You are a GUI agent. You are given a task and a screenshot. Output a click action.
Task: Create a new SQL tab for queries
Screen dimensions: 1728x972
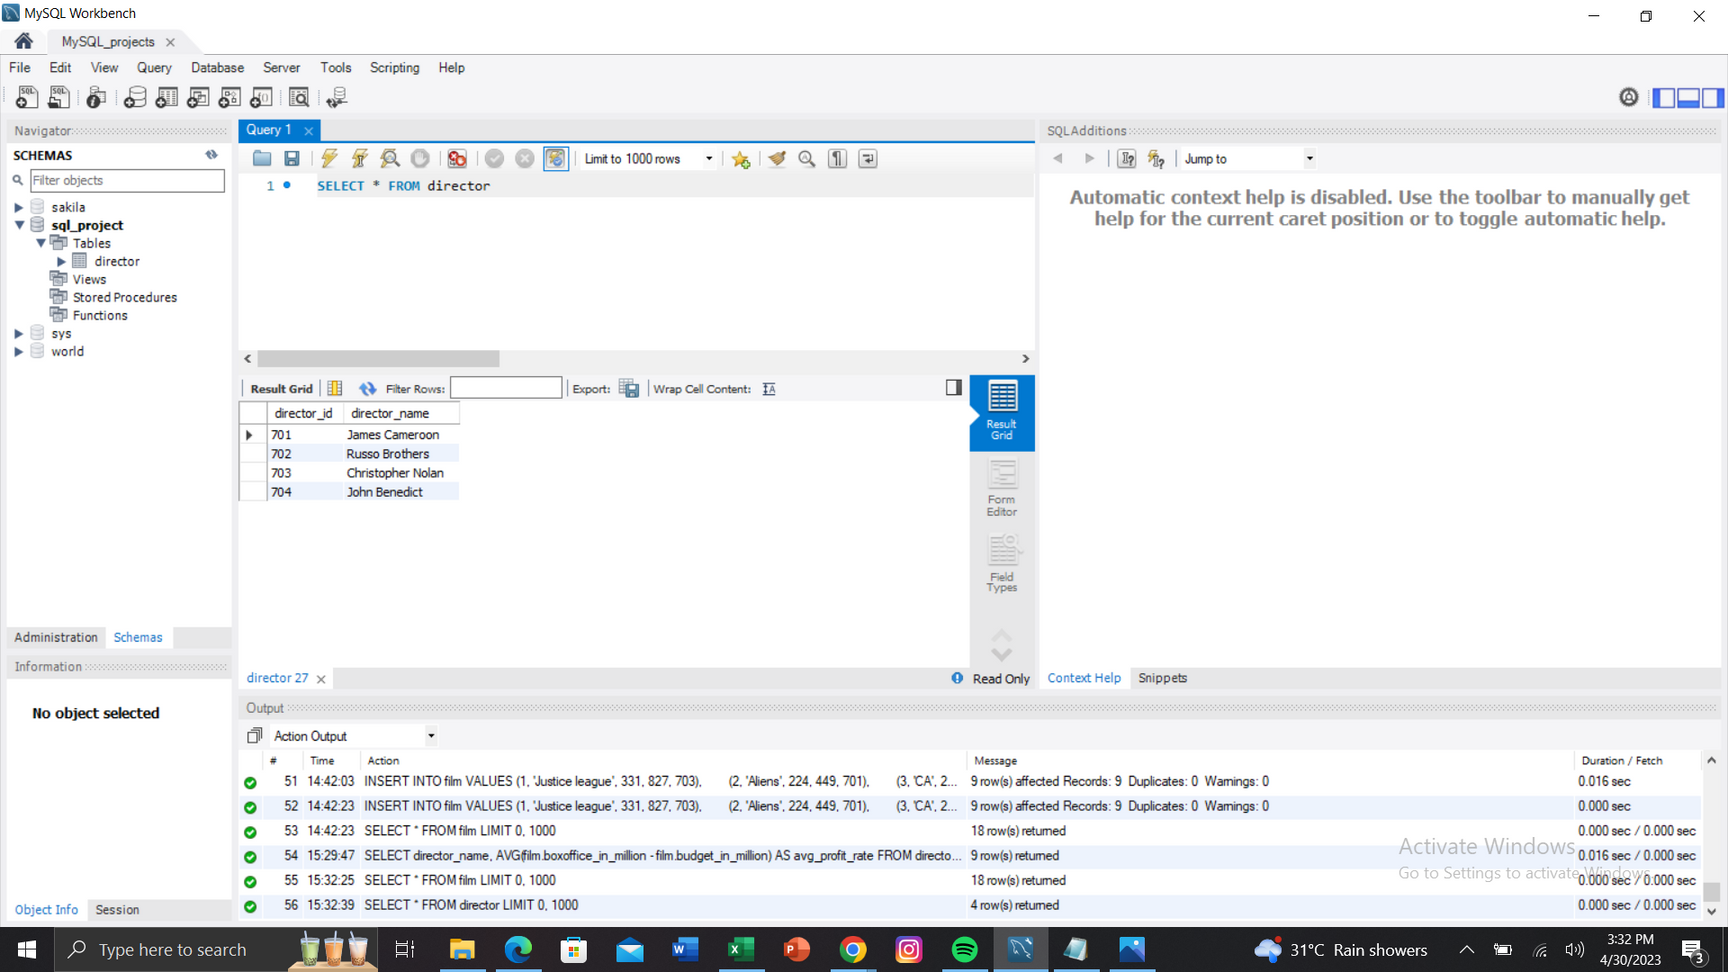pos(27,97)
